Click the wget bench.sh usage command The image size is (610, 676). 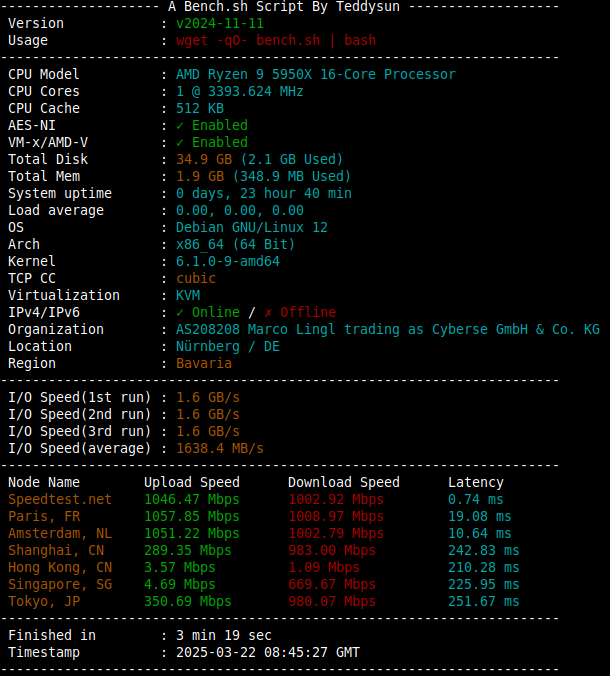(276, 41)
